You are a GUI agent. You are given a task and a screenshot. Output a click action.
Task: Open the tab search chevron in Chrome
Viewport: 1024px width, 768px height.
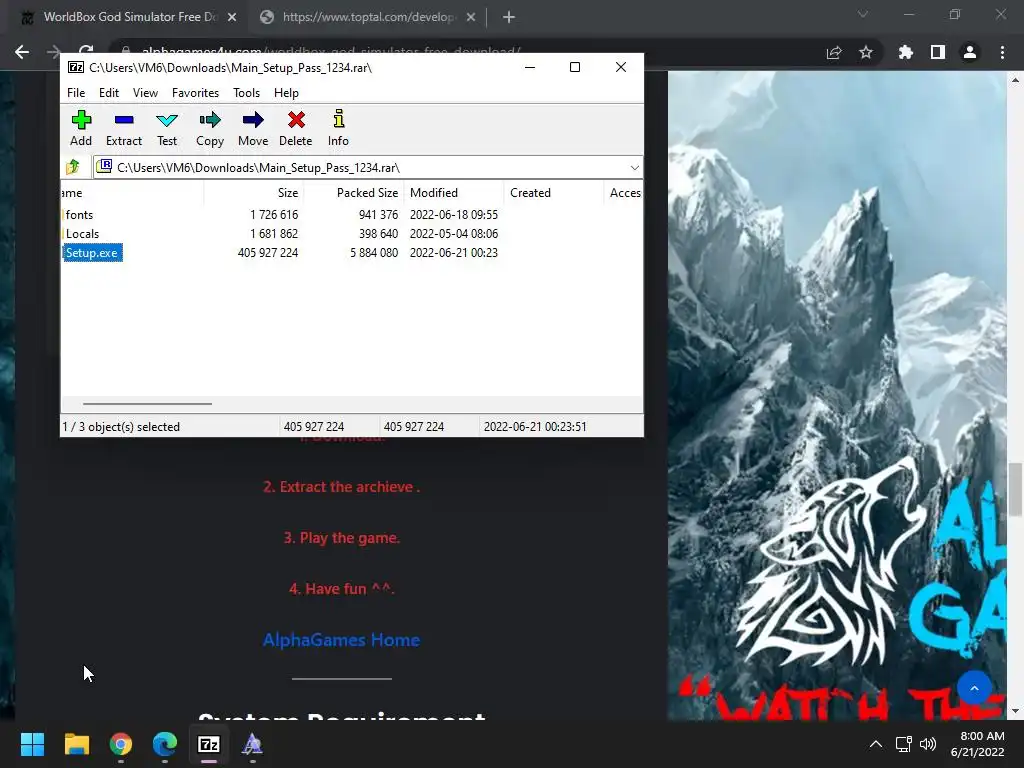(863, 14)
